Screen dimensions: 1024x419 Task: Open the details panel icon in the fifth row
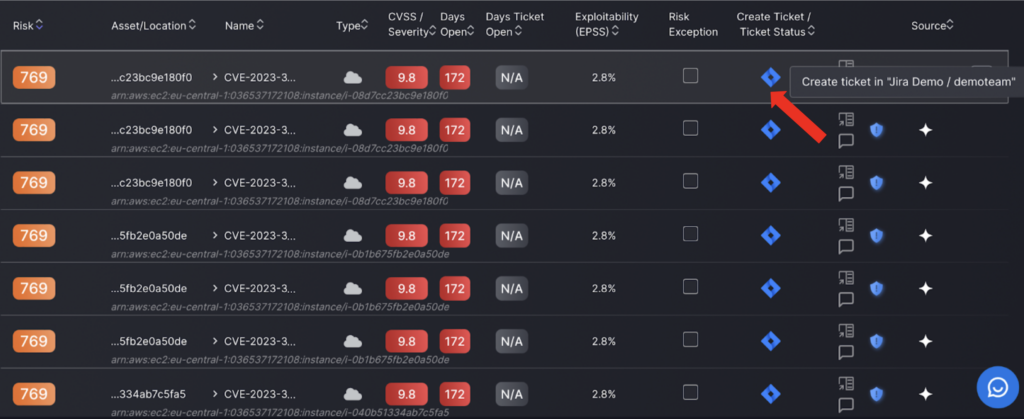846,277
